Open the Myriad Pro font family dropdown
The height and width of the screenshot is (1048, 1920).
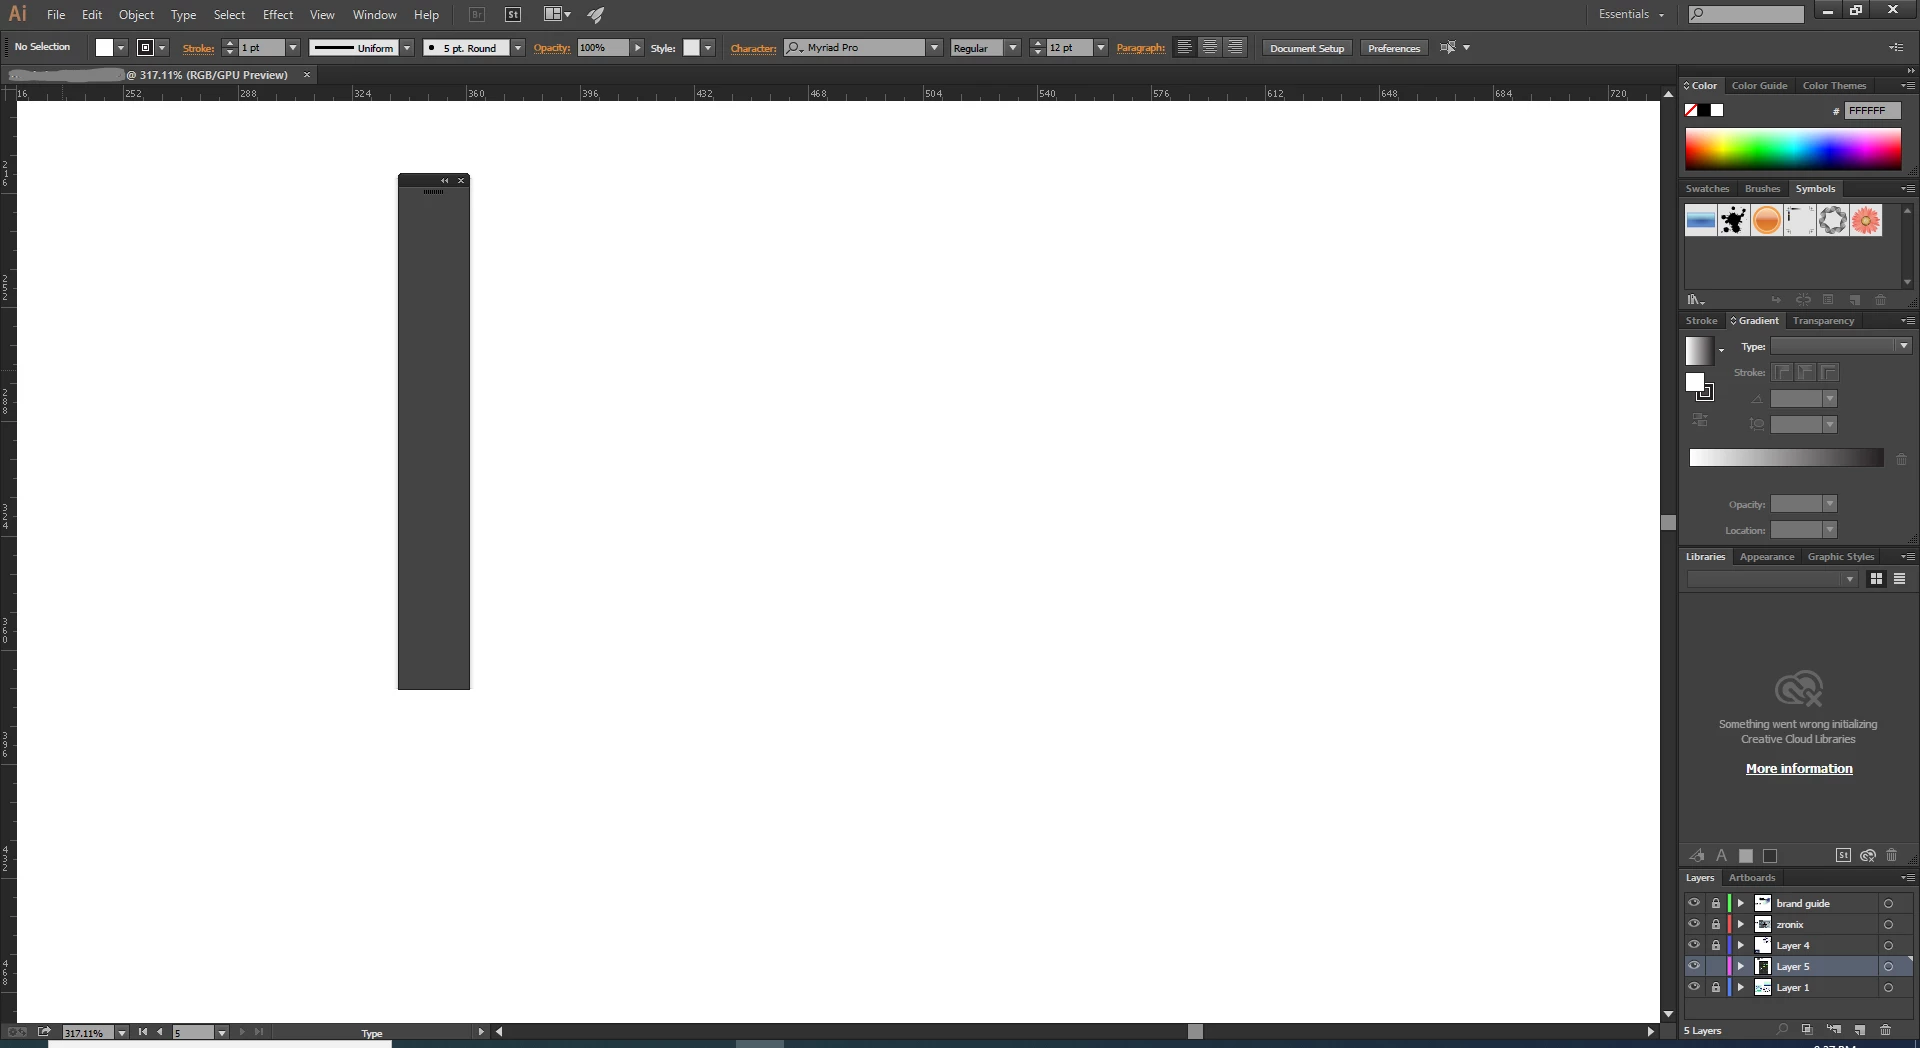(934, 48)
